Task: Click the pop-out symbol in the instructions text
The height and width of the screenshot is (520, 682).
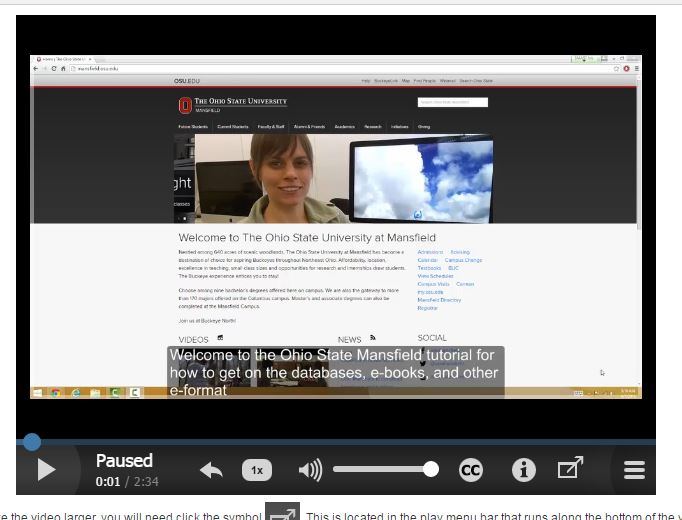Action: [283, 512]
